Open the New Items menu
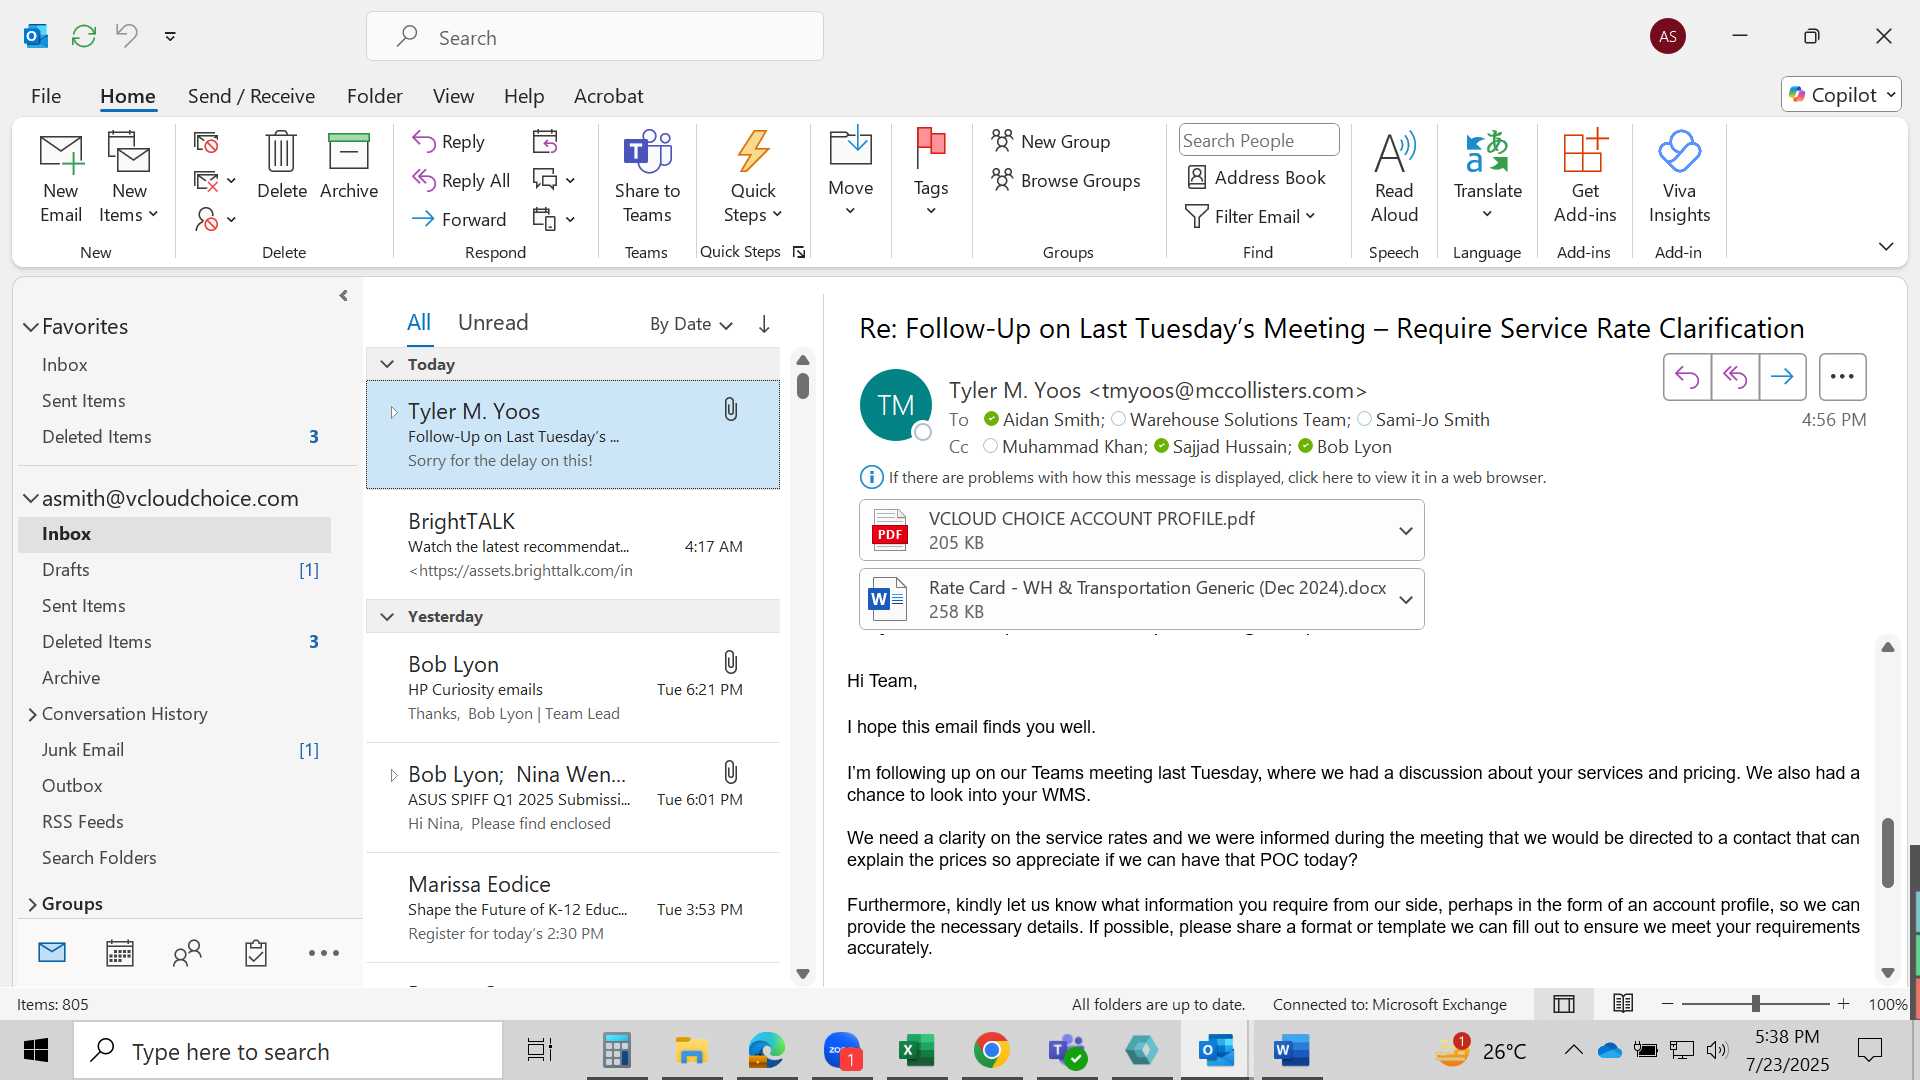 [x=129, y=178]
